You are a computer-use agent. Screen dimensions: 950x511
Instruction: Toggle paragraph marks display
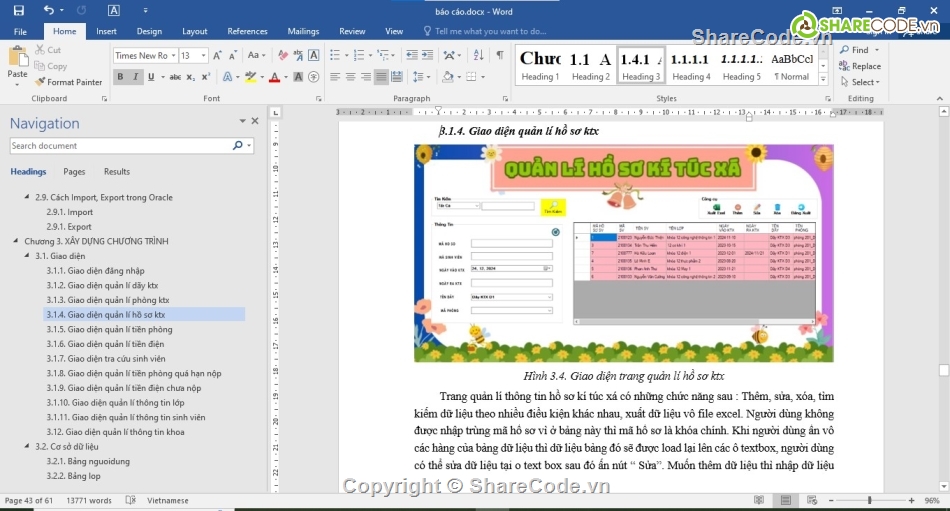(x=500, y=56)
